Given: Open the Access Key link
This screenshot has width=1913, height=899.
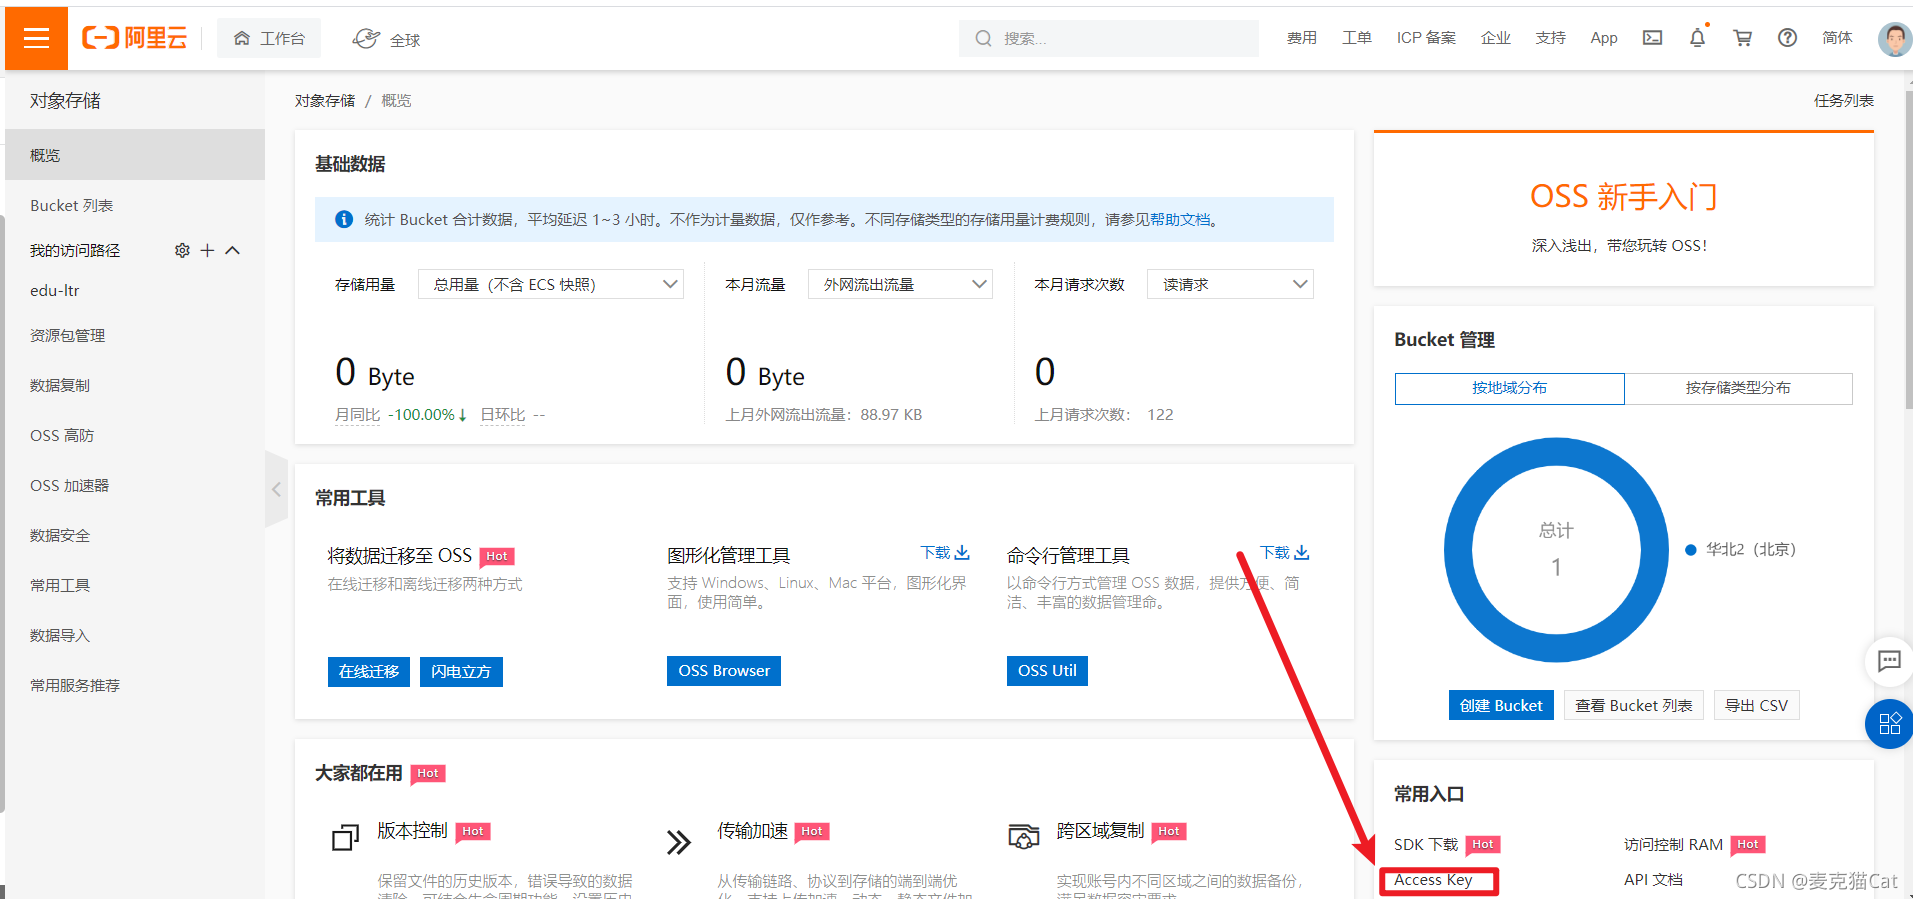Looking at the screenshot, I should 1433,880.
